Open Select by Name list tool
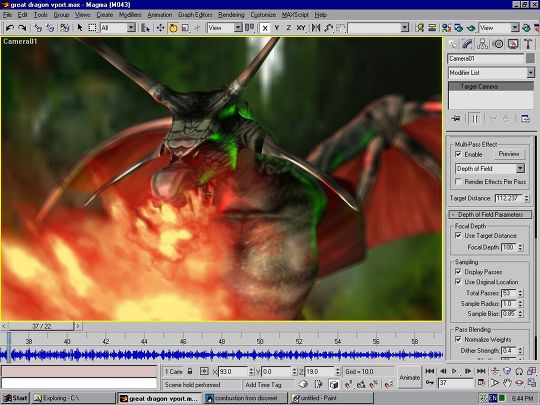This screenshot has width=540, height=405. (x=145, y=28)
